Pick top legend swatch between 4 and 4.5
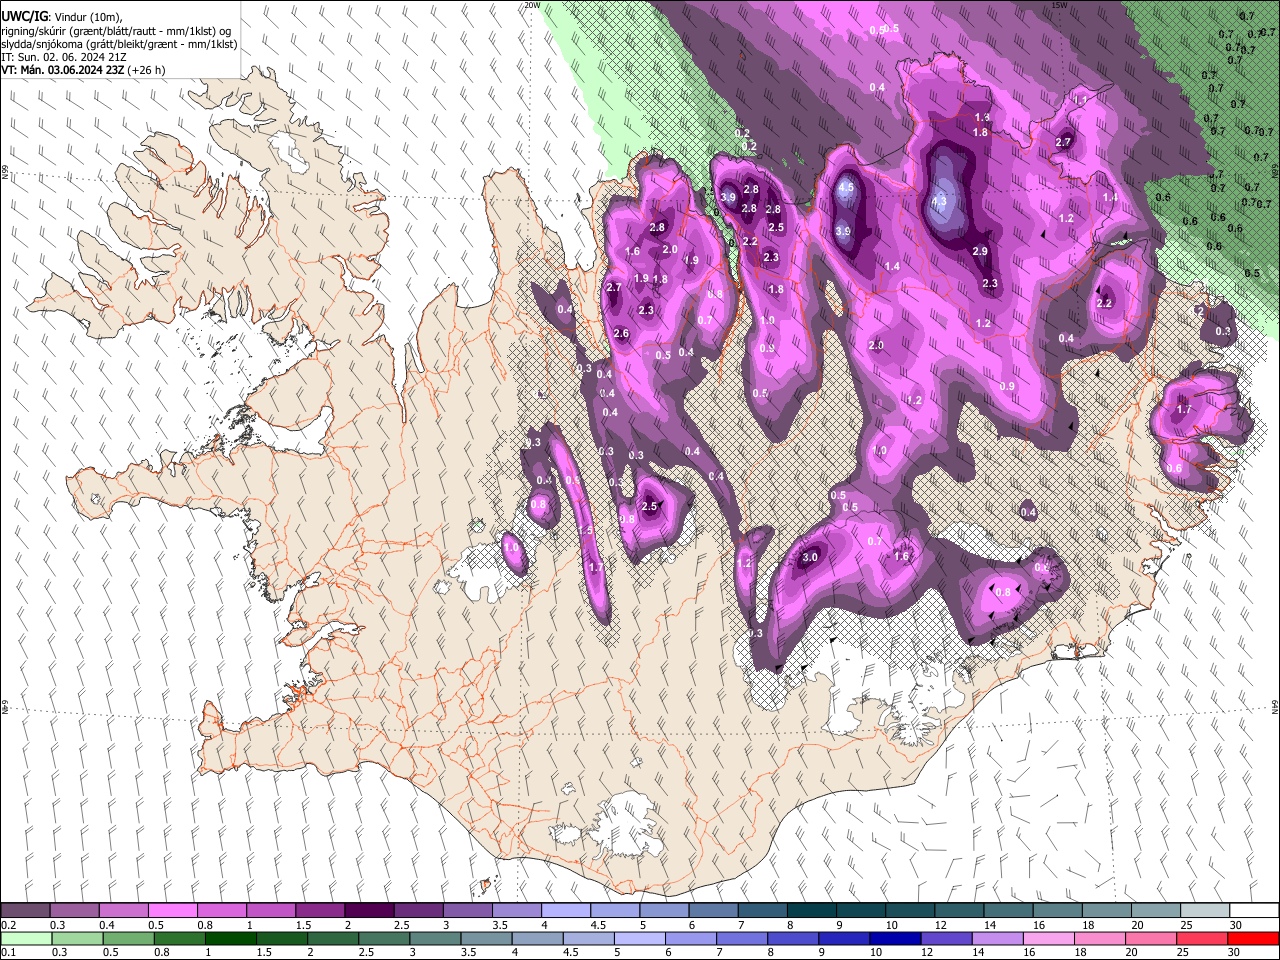 565,911
